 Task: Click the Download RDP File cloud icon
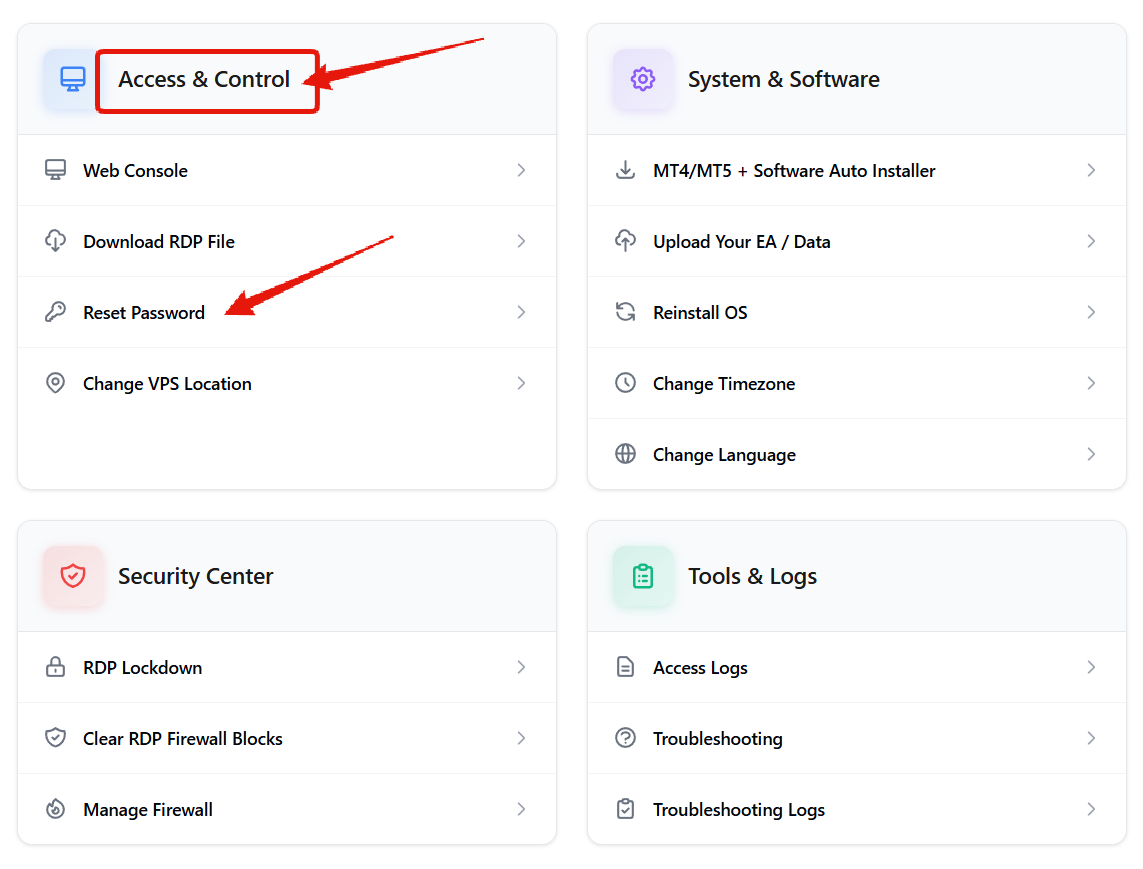coord(55,241)
